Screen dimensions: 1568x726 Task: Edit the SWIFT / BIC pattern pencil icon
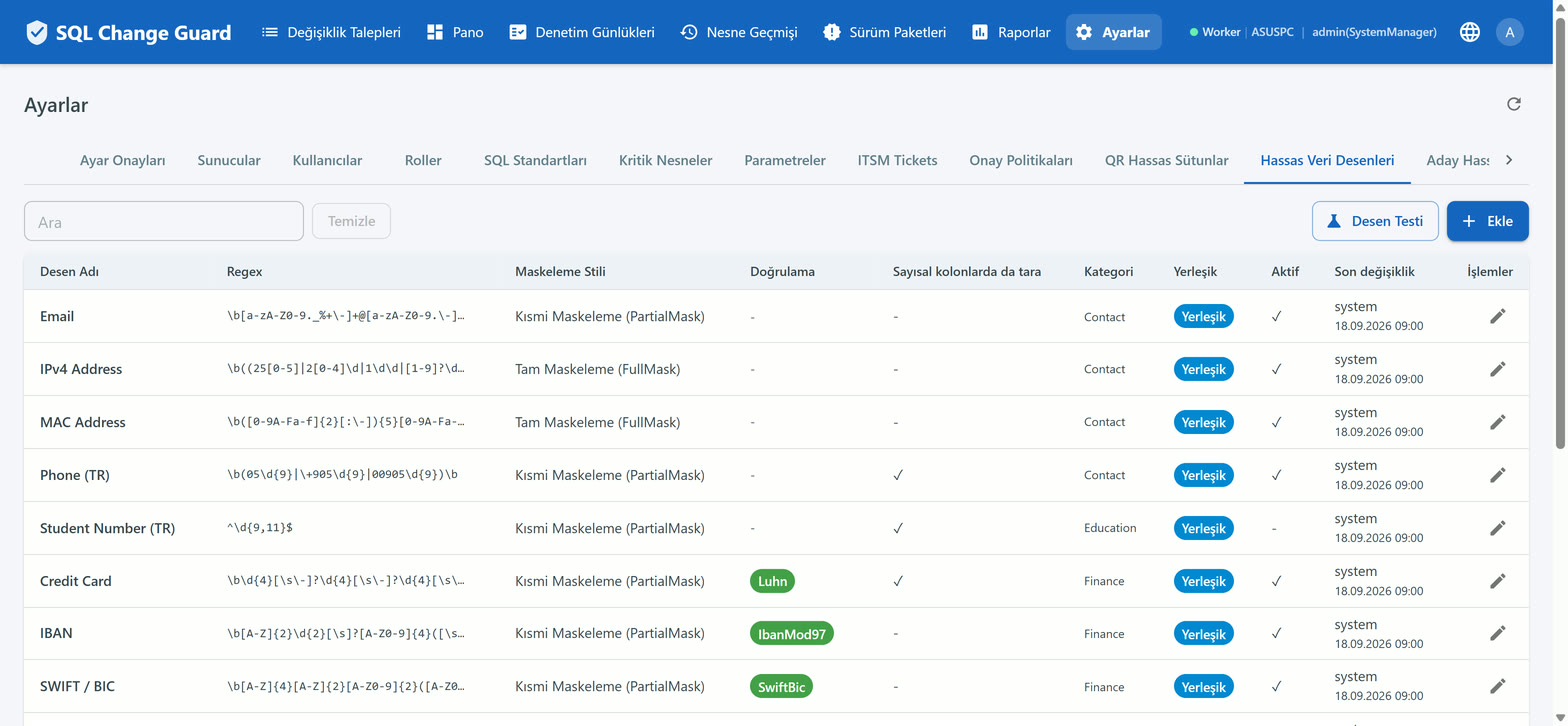pyautogui.click(x=1497, y=686)
